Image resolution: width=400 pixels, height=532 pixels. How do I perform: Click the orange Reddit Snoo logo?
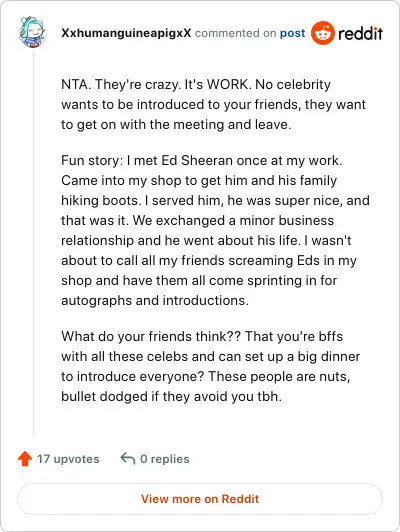tap(322, 33)
